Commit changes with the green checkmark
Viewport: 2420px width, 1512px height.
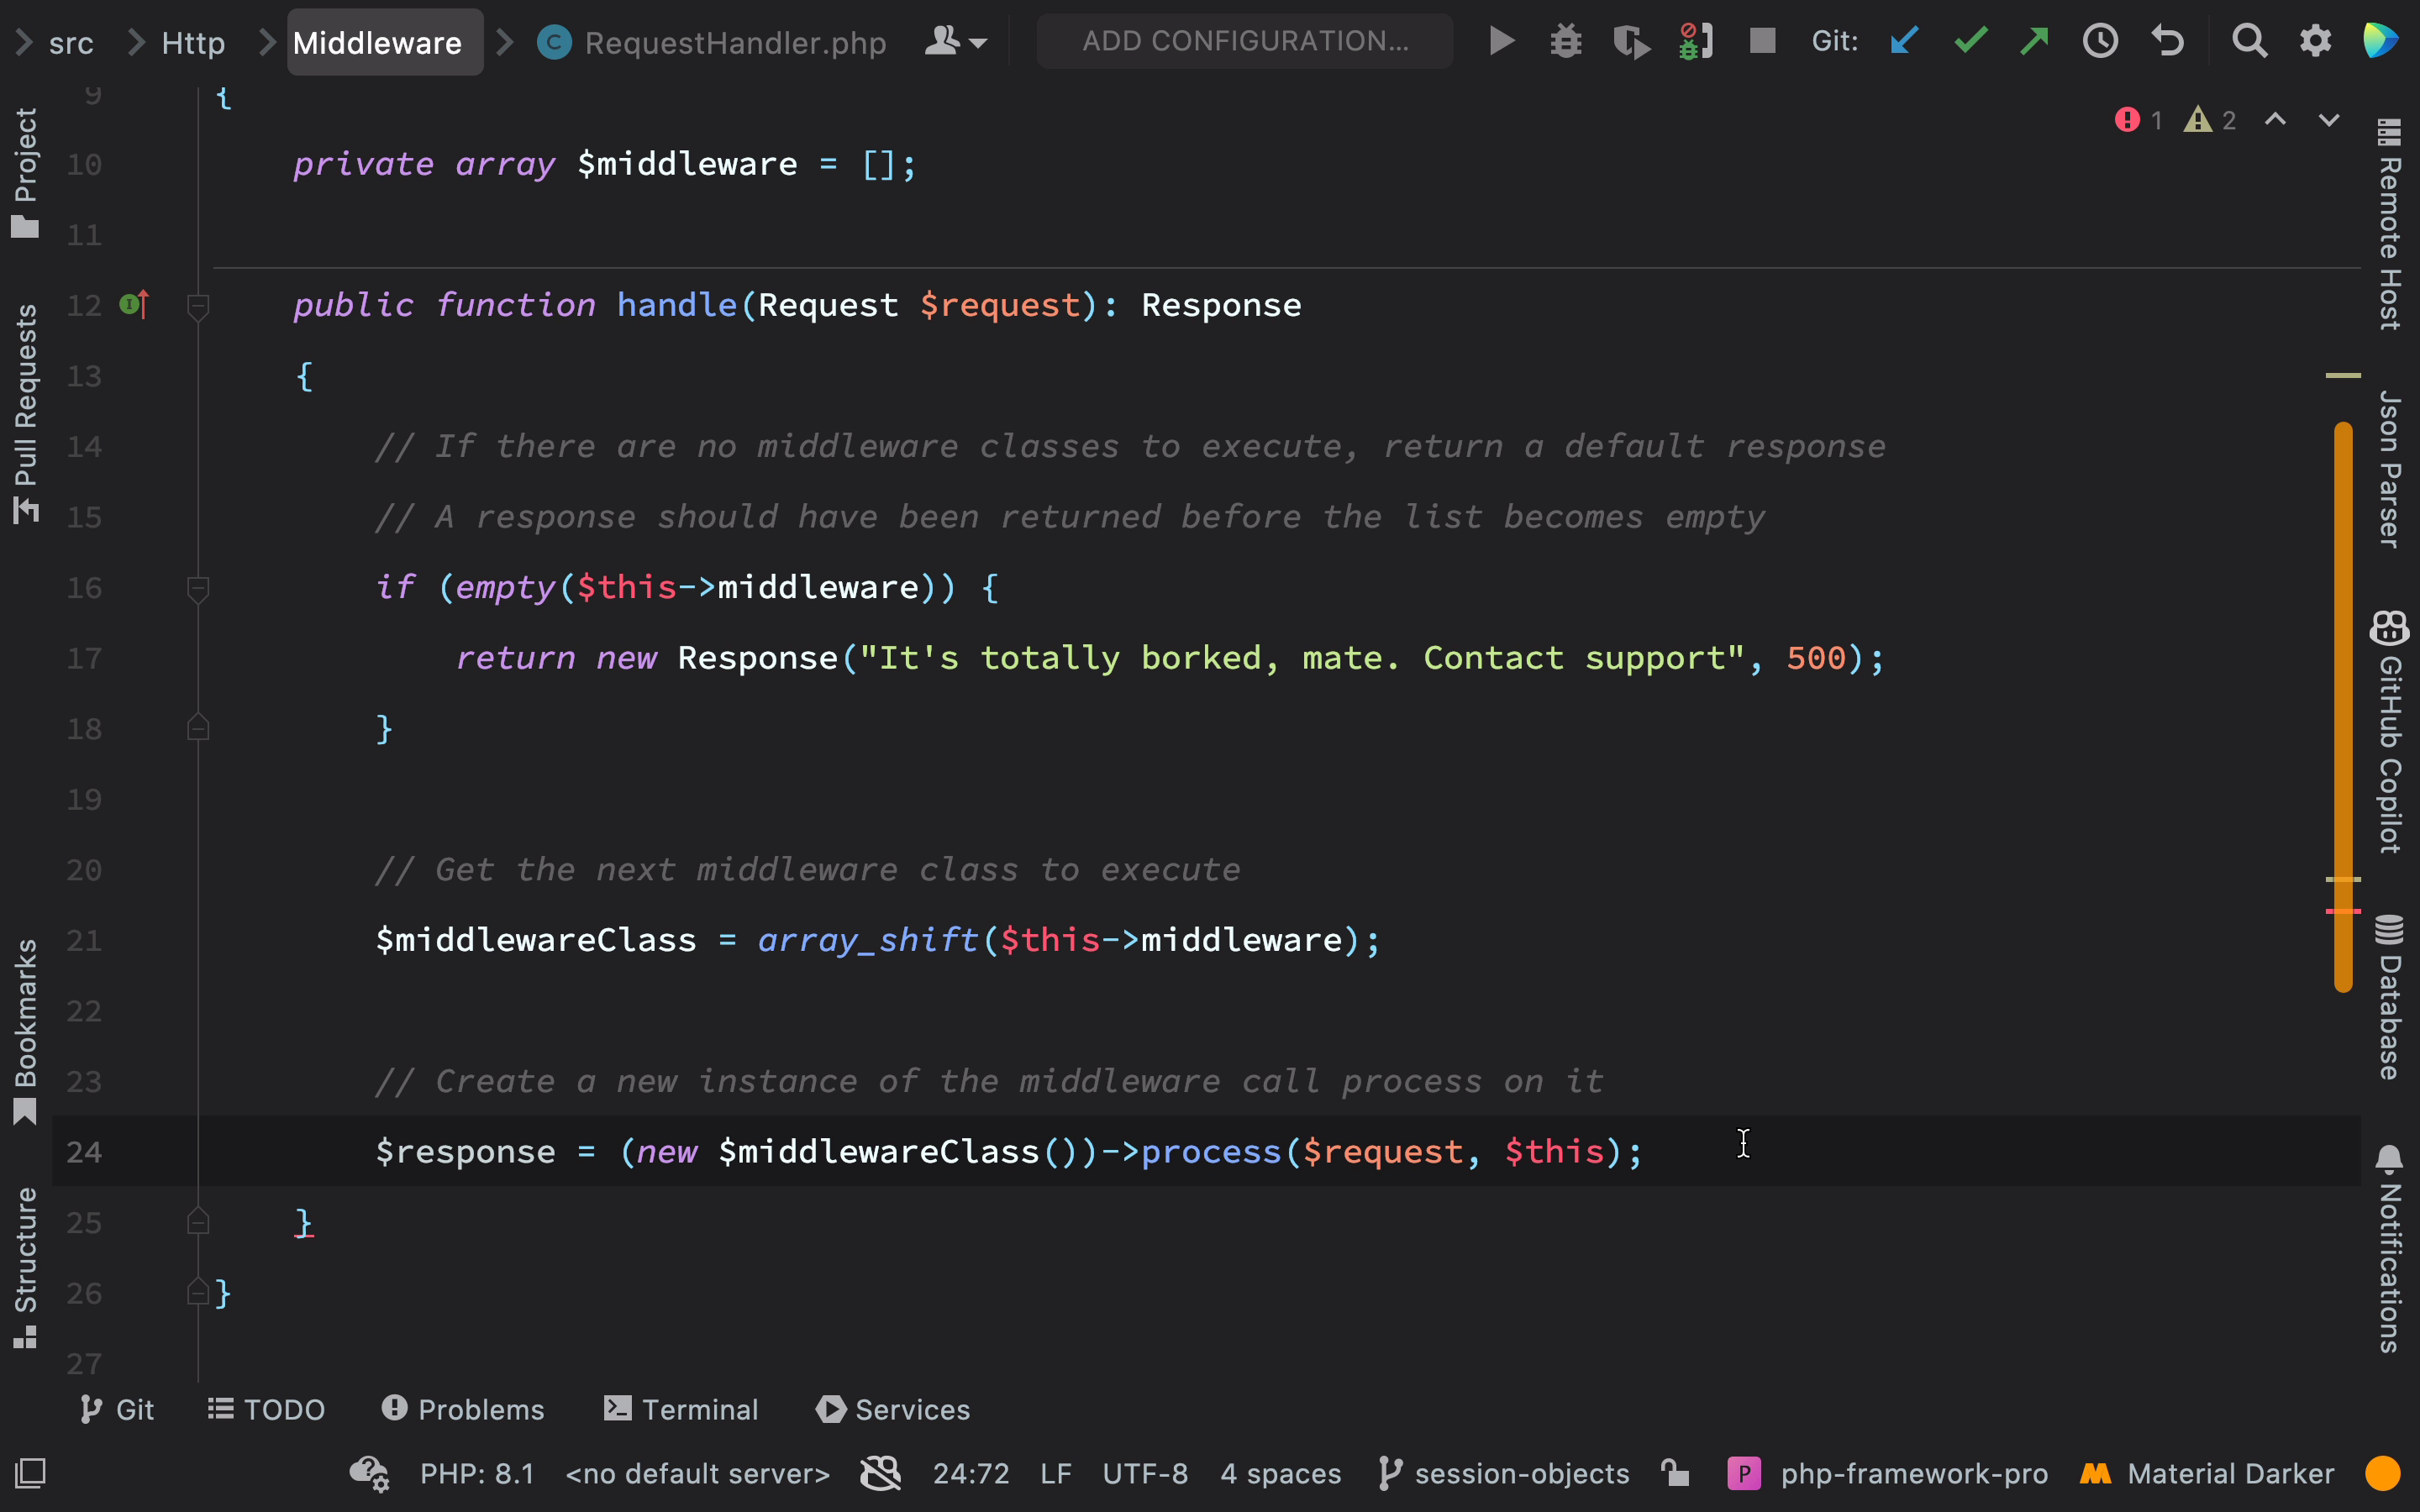tap(1970, 41)
